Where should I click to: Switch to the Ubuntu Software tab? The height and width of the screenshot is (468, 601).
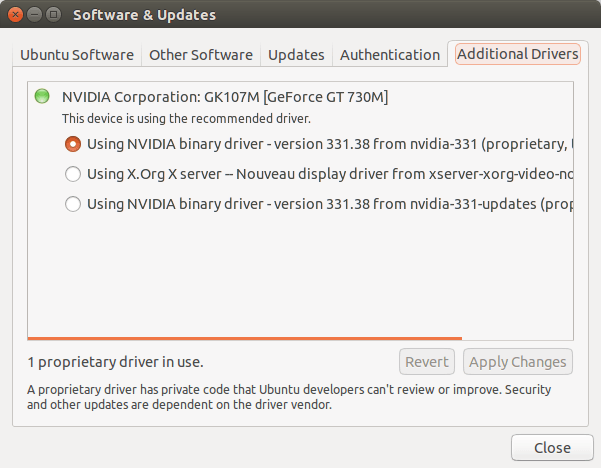point(78,55)
